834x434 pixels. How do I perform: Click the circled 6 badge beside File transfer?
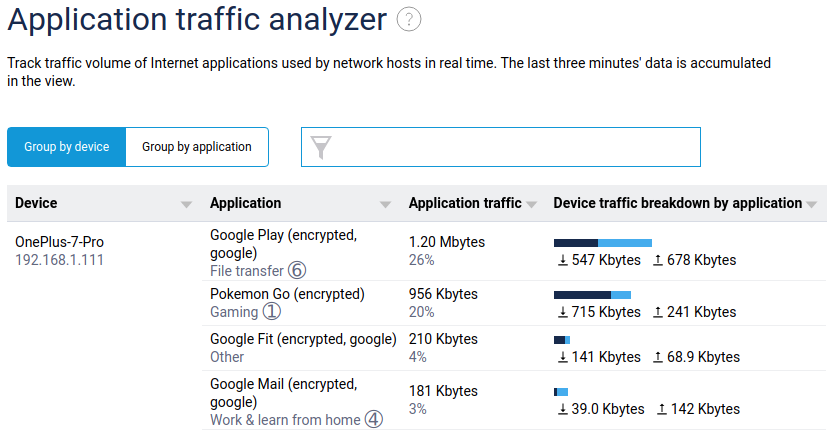pyautogui.click(x=297, y=270)
